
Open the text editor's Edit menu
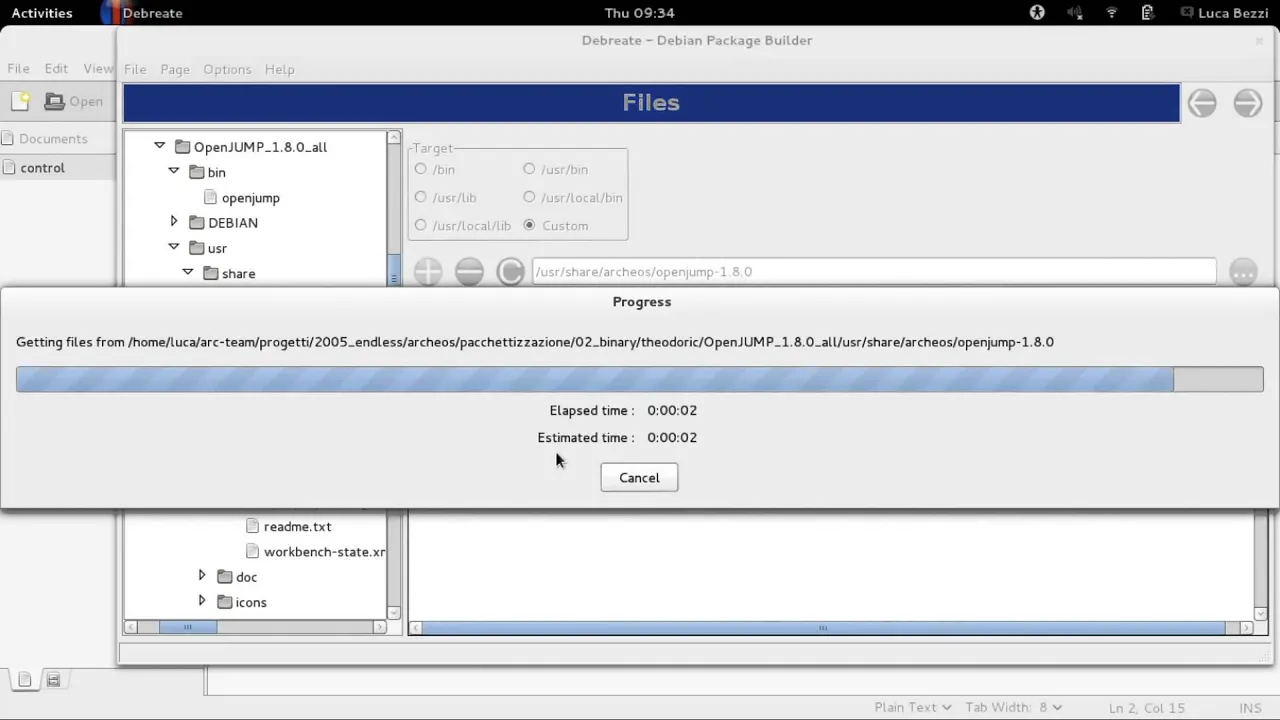(56, 68)
